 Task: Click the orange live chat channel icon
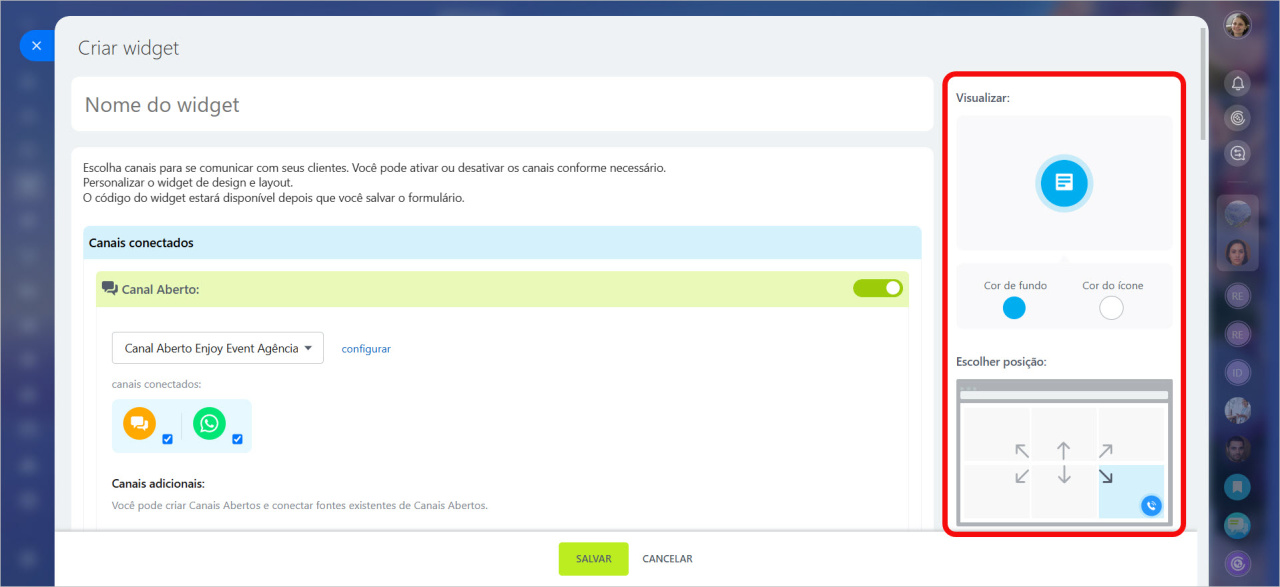tap(140, 423)
